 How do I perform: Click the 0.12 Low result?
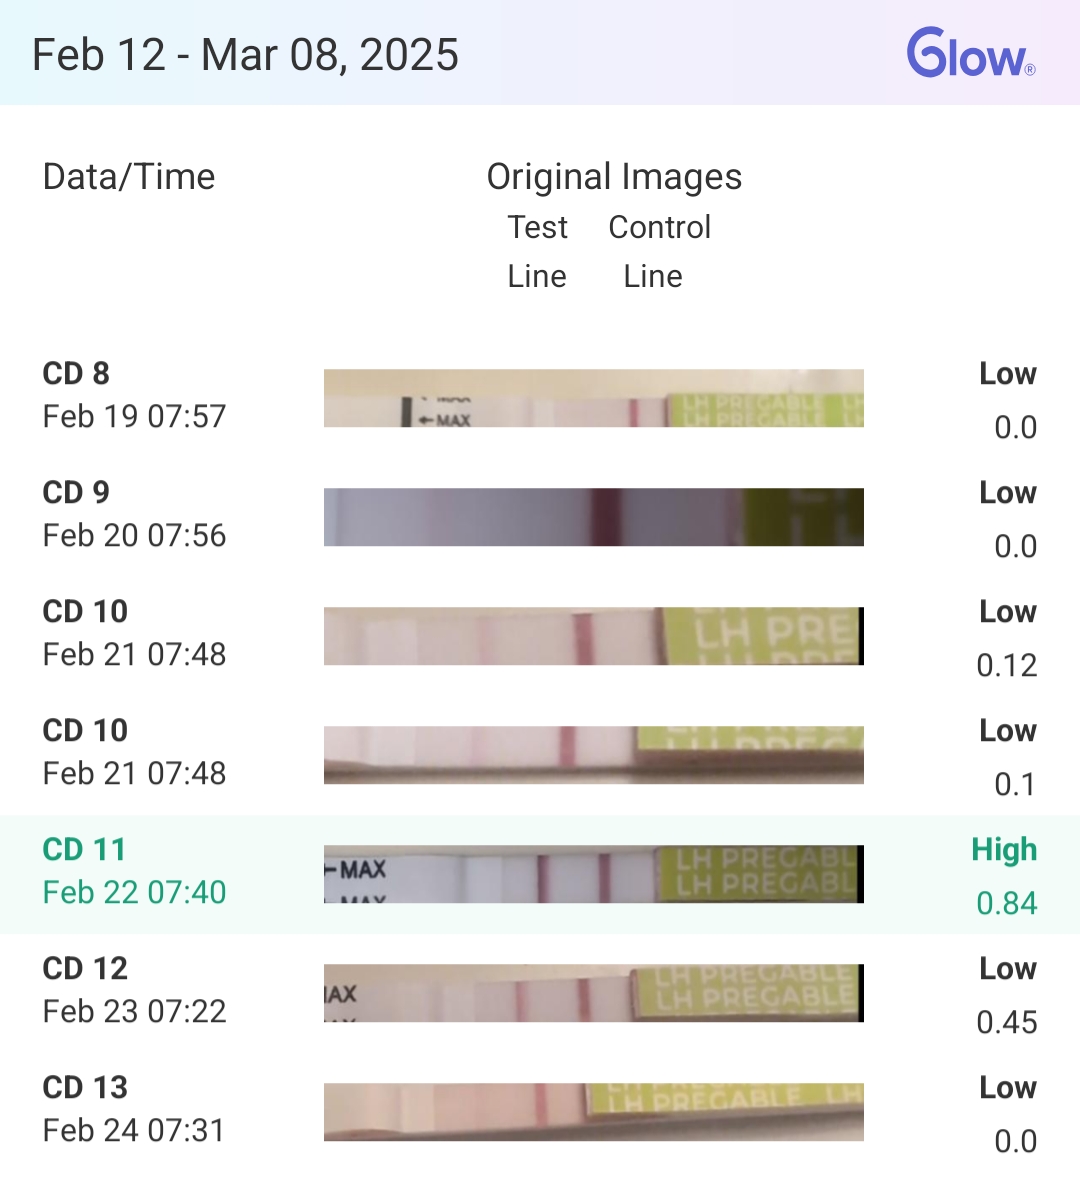coord(1007,638)
